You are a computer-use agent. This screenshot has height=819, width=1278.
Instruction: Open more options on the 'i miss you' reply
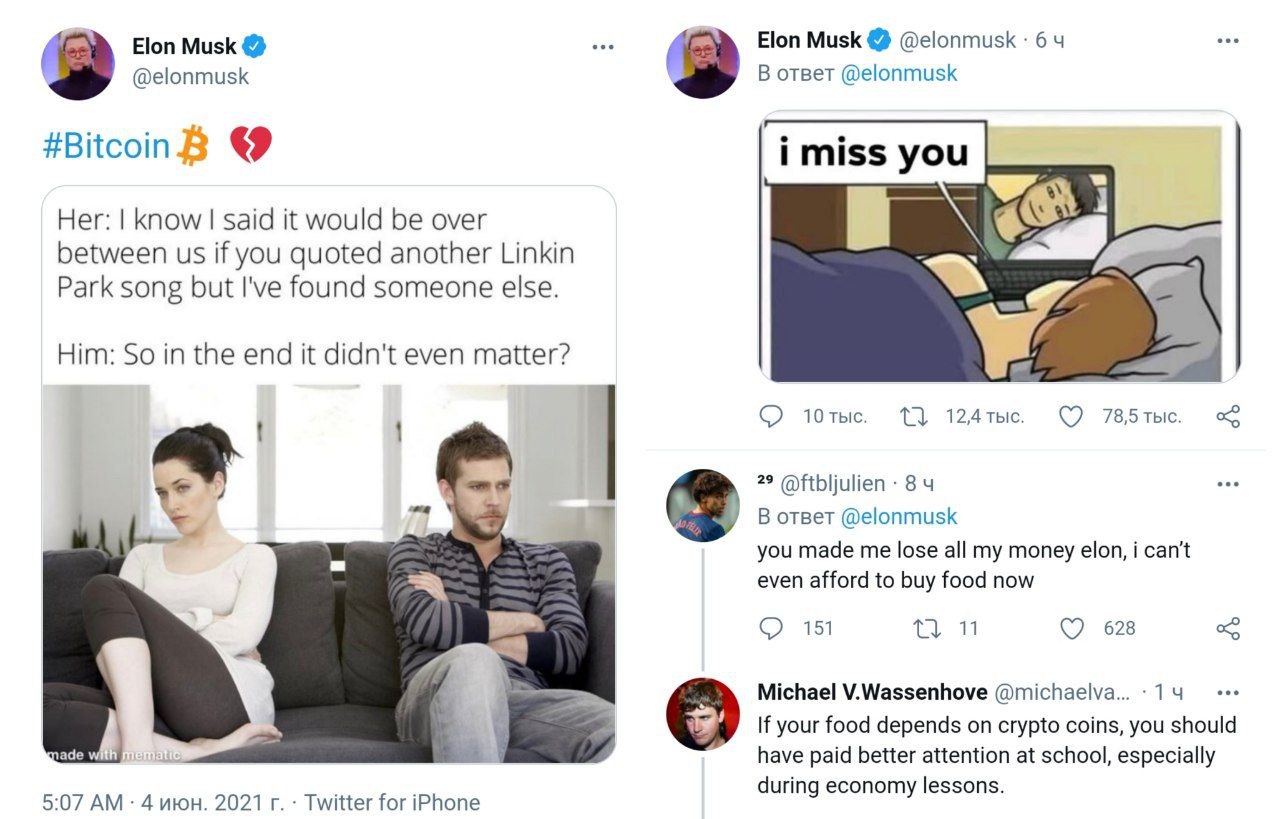[x=1227, y=41]
